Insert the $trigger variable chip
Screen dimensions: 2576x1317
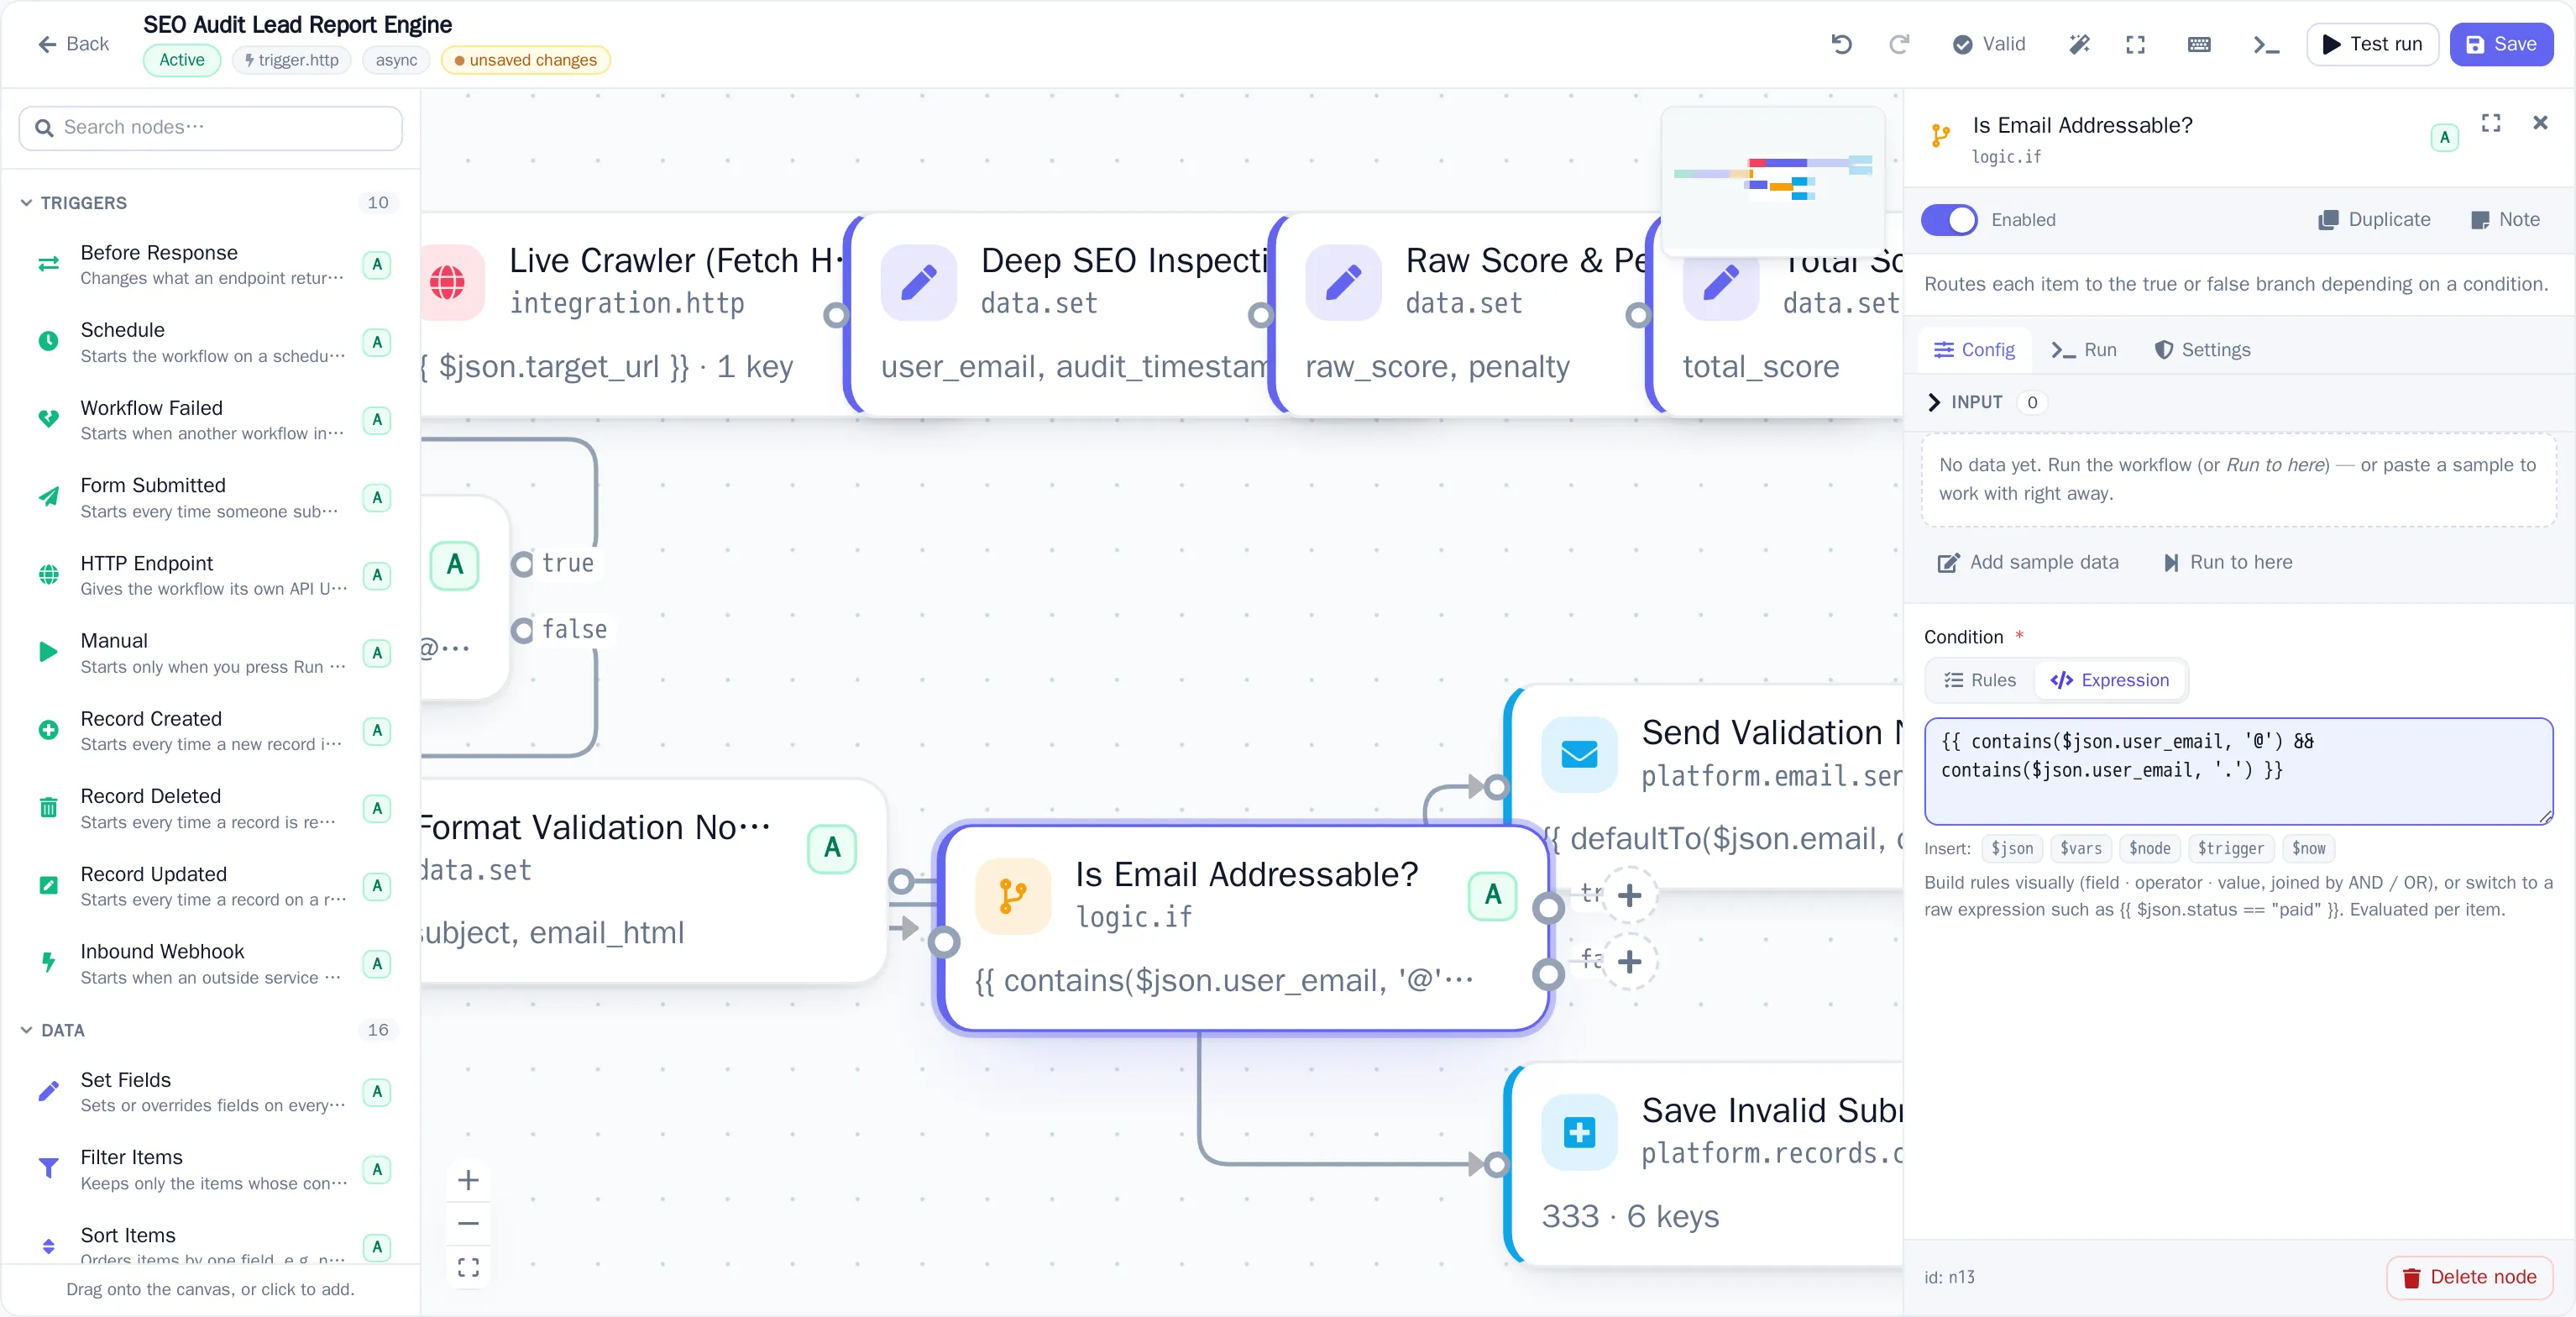coord(2230,849)
